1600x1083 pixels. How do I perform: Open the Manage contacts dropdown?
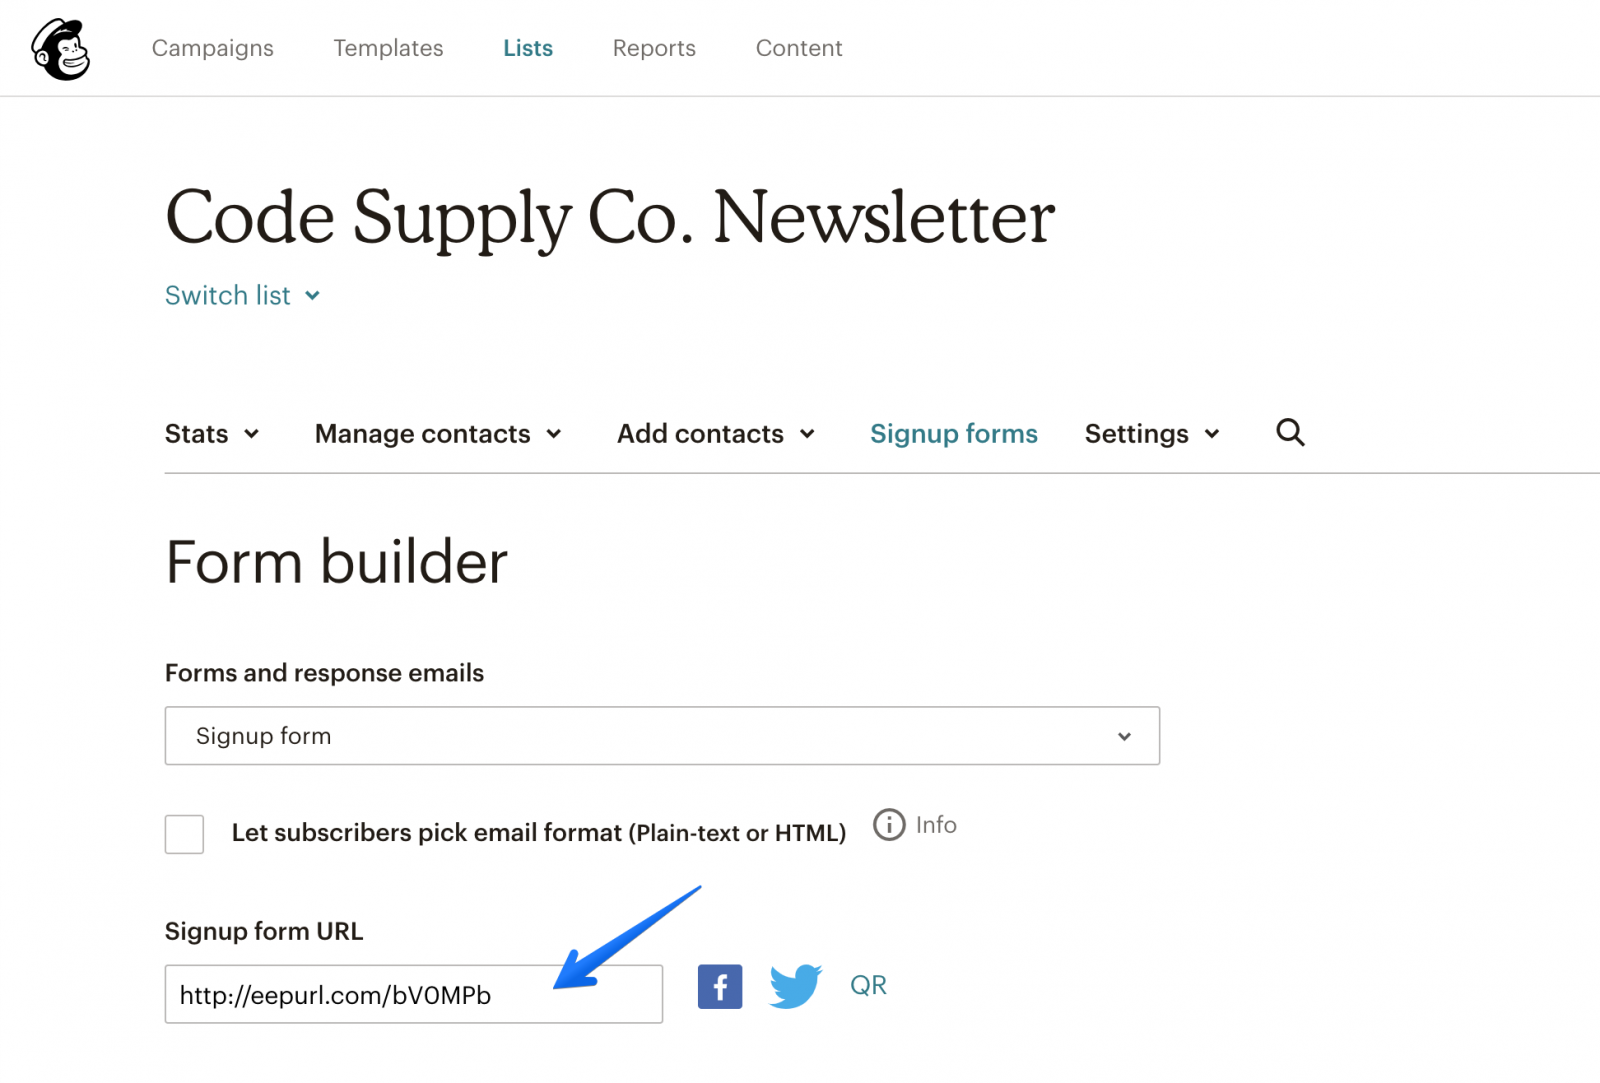[x=437, y=433]
